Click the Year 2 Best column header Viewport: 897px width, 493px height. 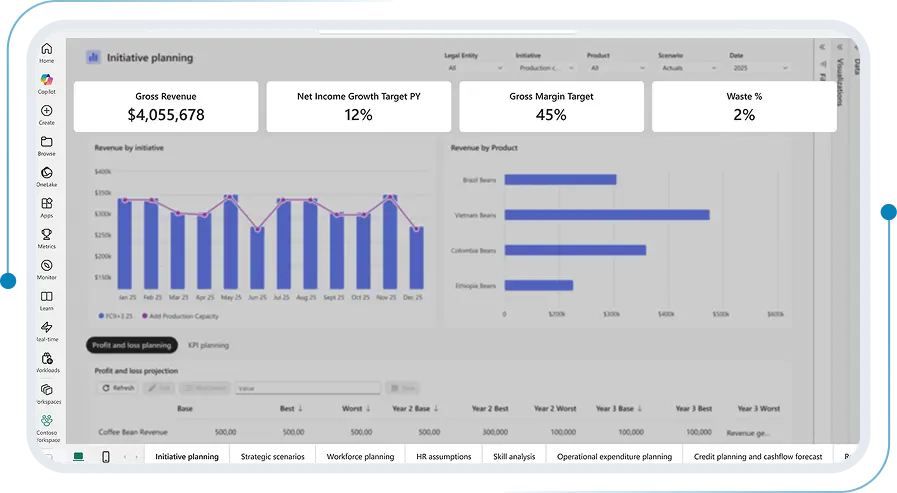tap(490, 408)
